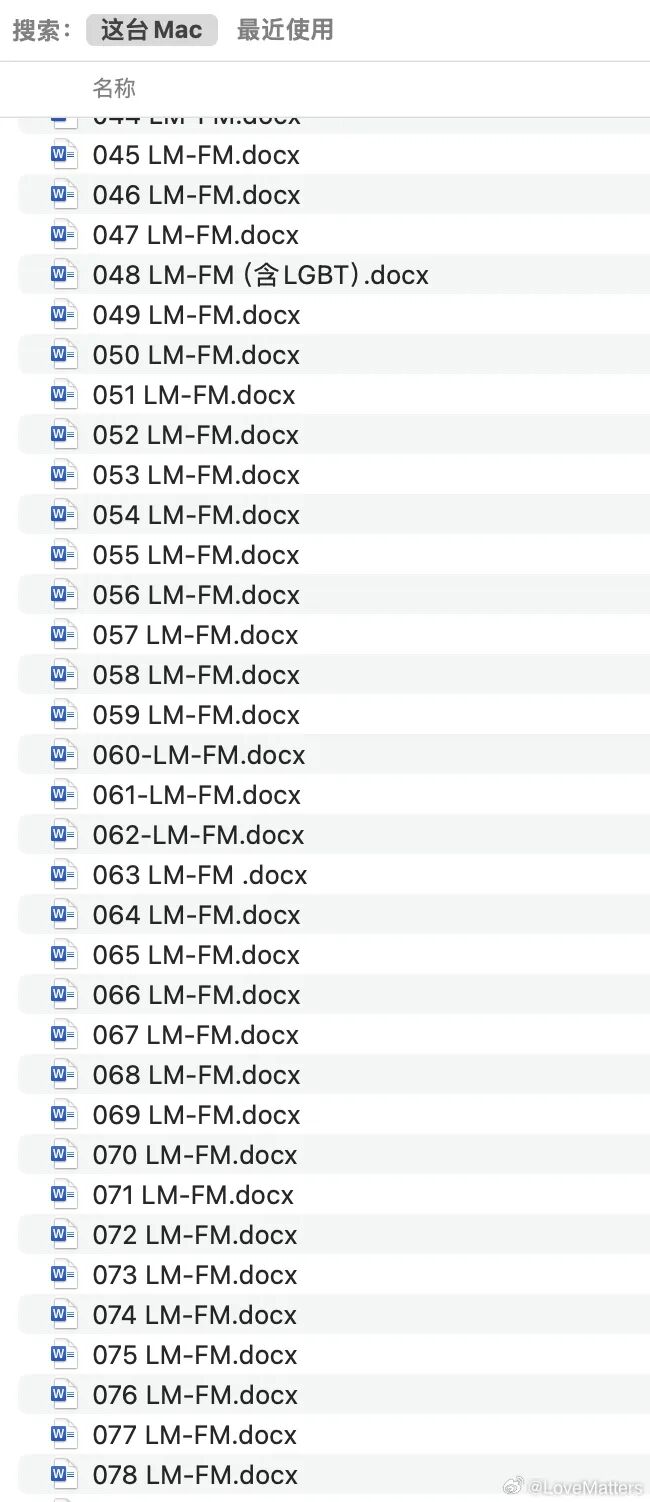
Task: Select file name 070 LM-FM.docx
Action: tap(195, 1155)
